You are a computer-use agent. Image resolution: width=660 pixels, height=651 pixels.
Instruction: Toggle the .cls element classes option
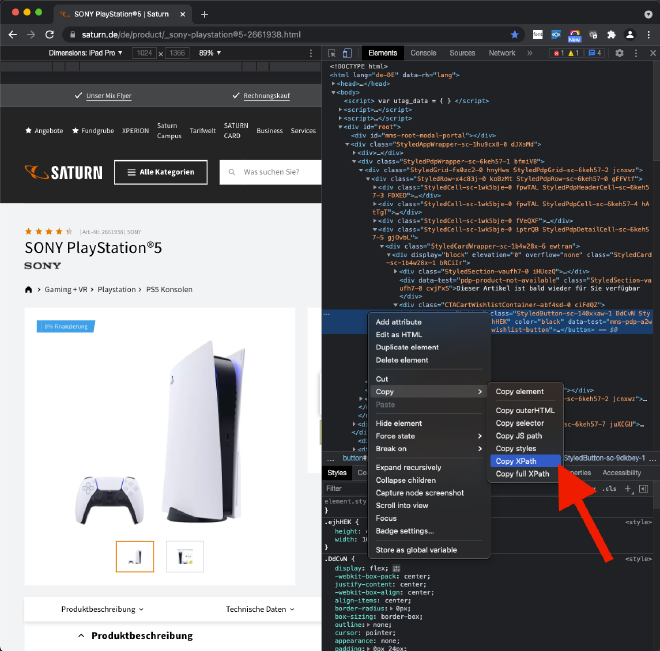610,489
